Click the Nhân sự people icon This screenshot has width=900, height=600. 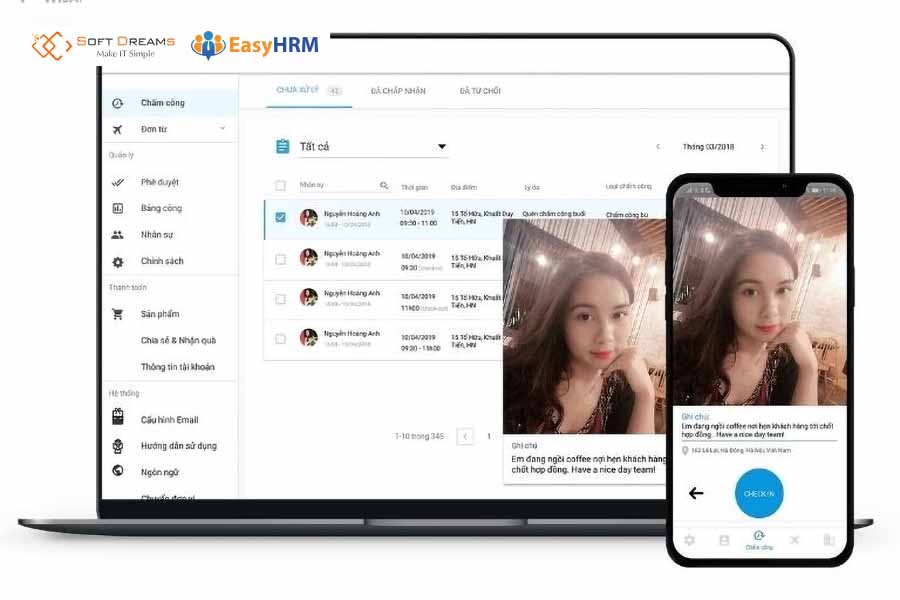click(118, 235)
